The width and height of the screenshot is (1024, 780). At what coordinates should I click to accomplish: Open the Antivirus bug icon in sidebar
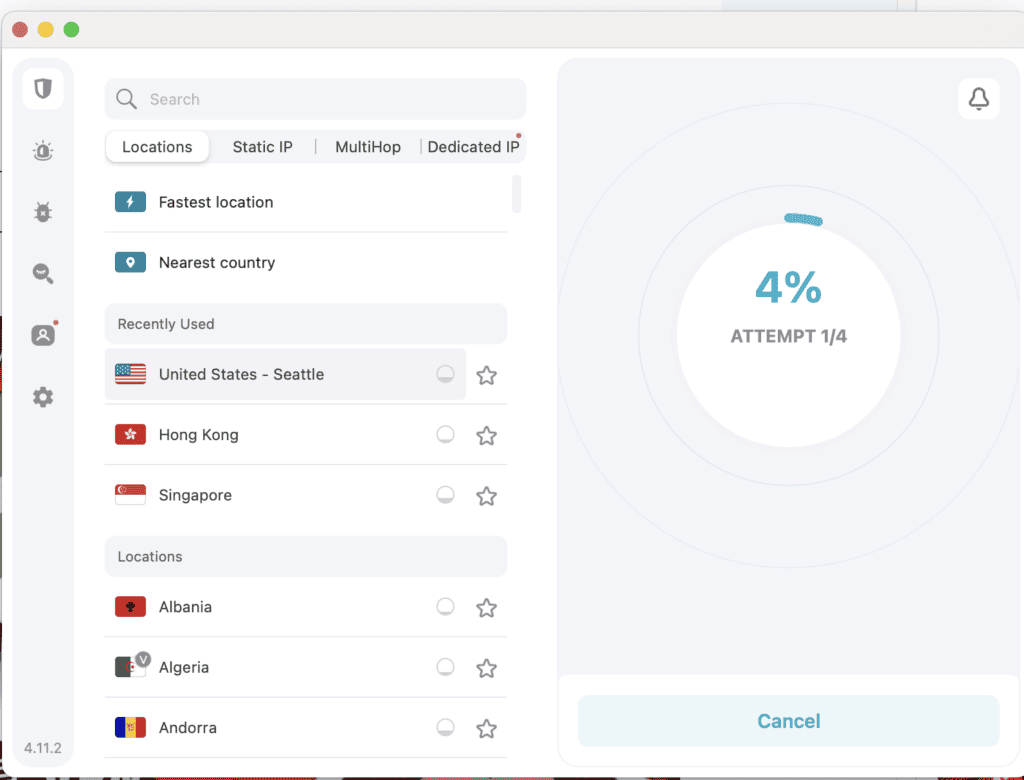[43, 212]
